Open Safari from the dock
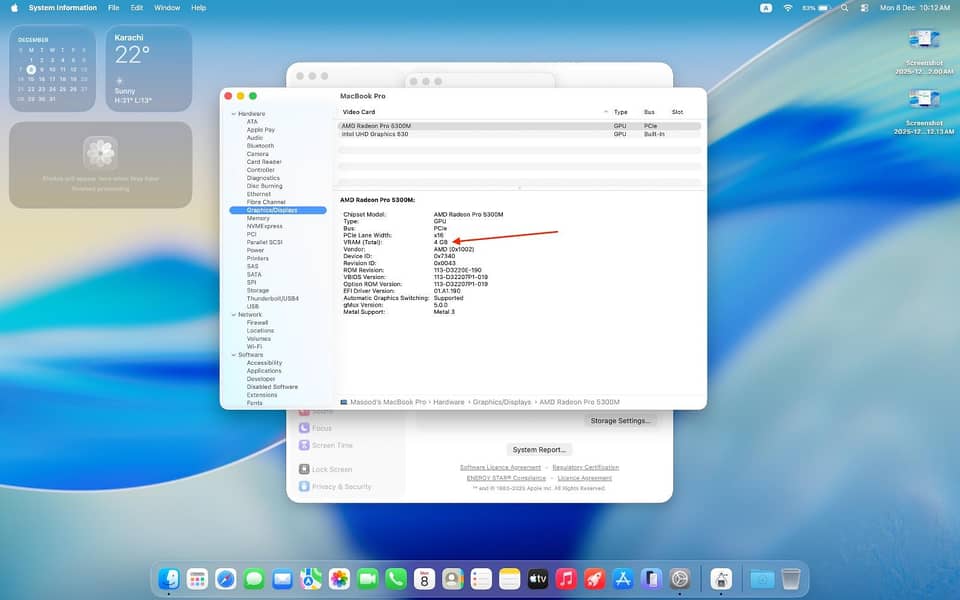The image size is (960, 600). point(226,579)
